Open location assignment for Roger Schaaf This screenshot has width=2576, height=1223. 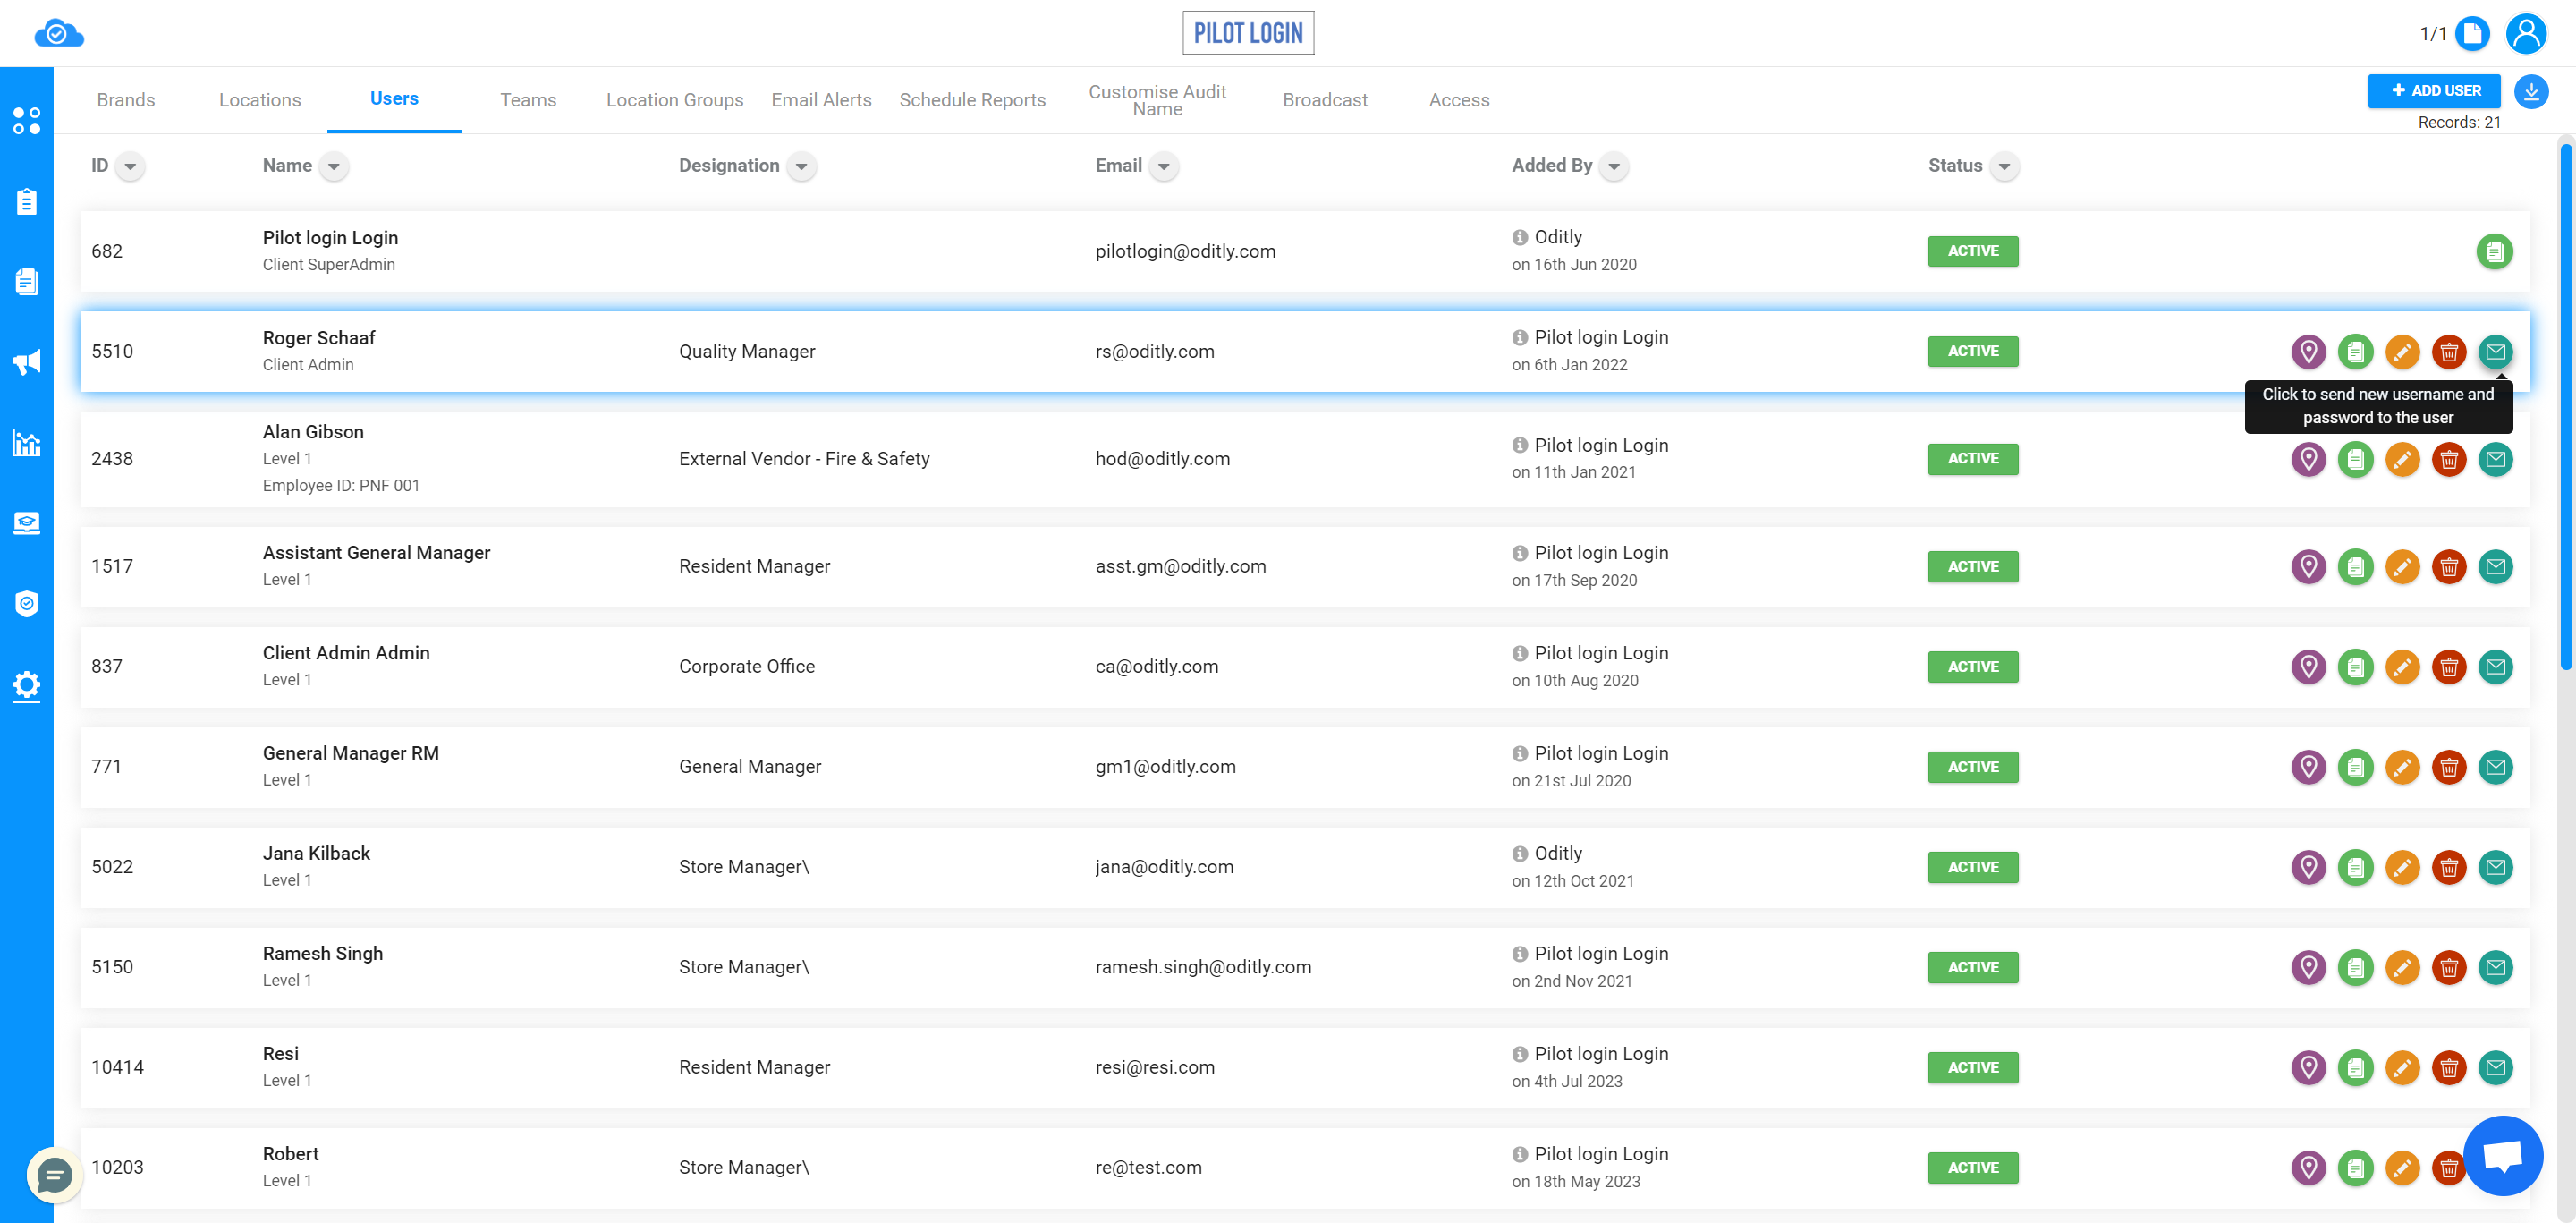coord(2308,351)
